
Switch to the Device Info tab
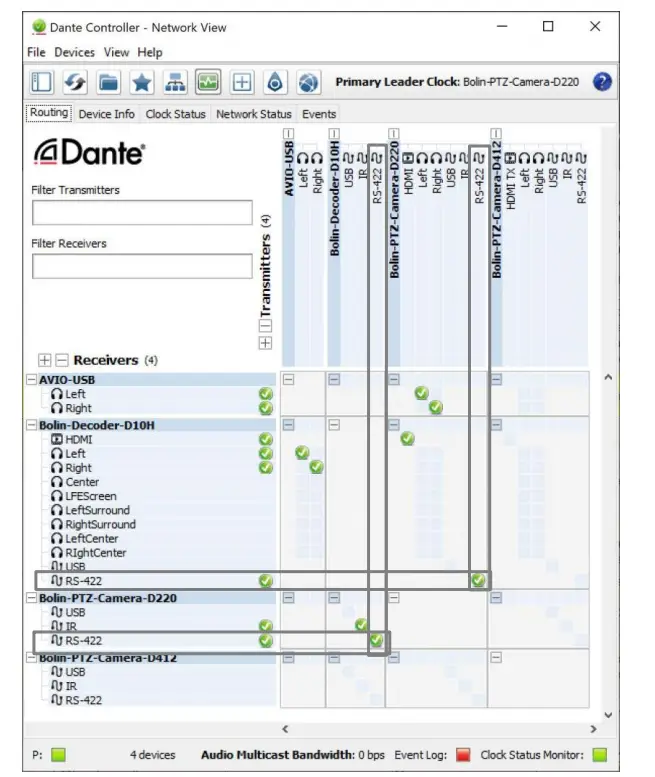[x=107, y=114]
